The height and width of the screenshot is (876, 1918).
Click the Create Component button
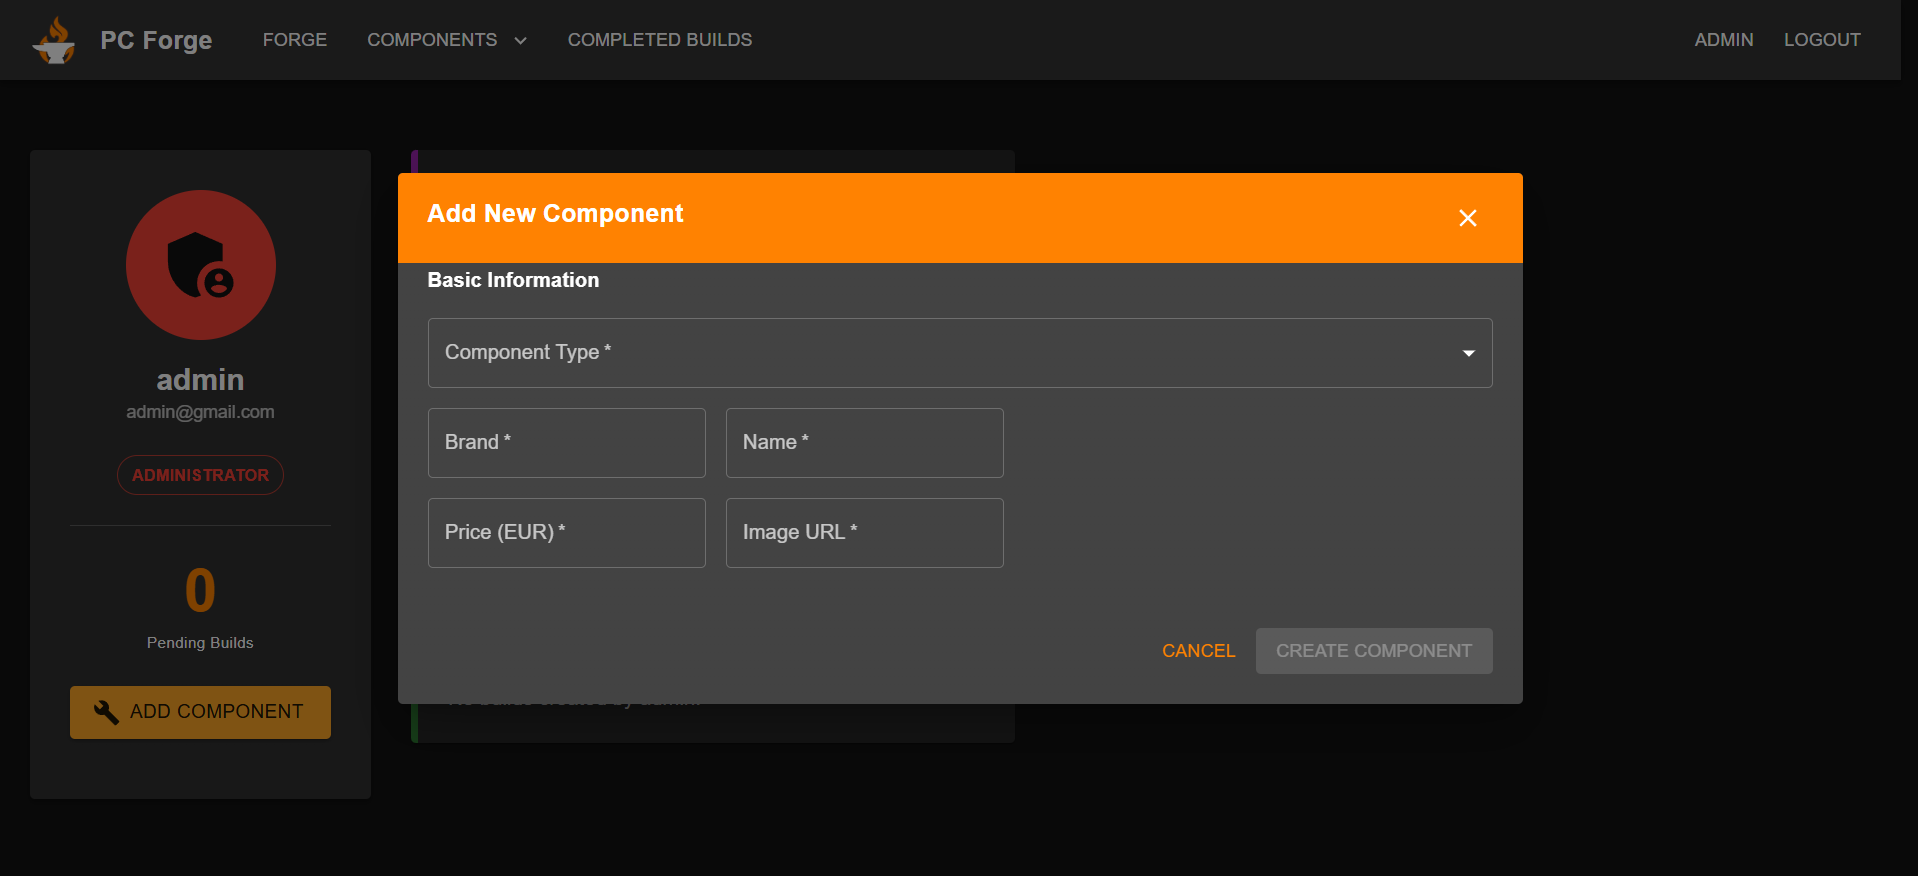tap(1373, 651)
